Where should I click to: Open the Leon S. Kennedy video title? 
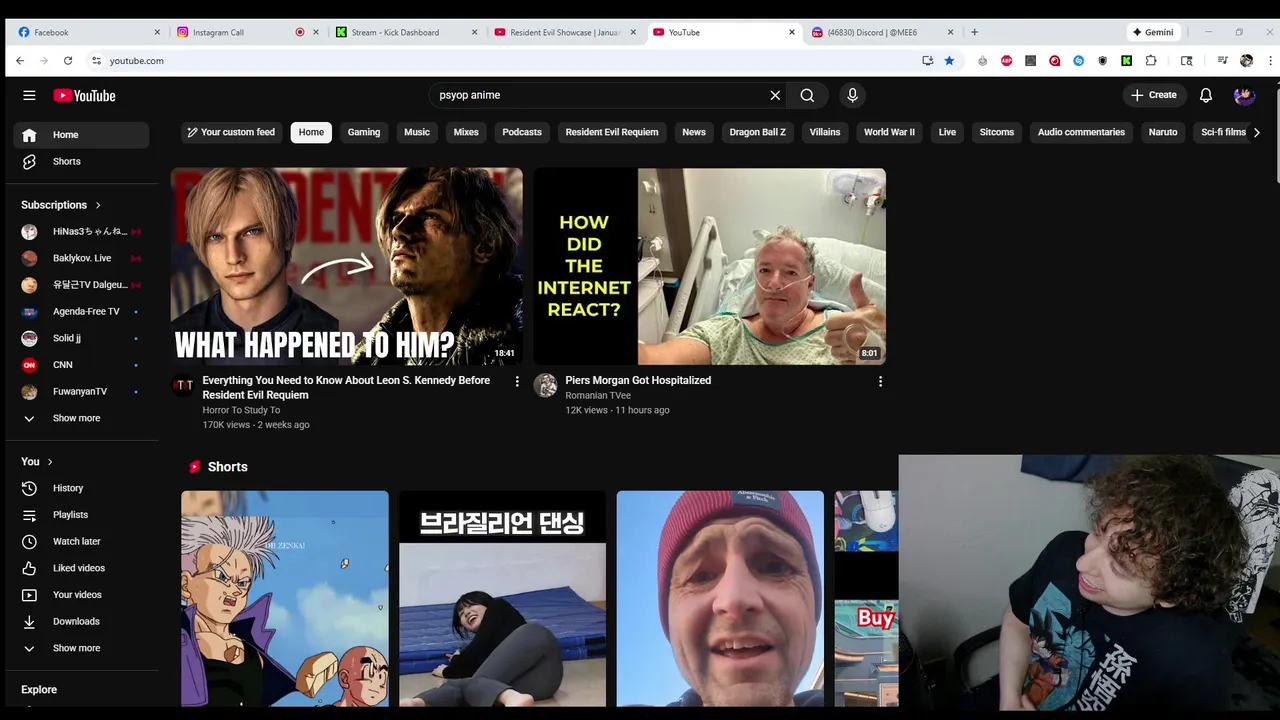(346, 387)
